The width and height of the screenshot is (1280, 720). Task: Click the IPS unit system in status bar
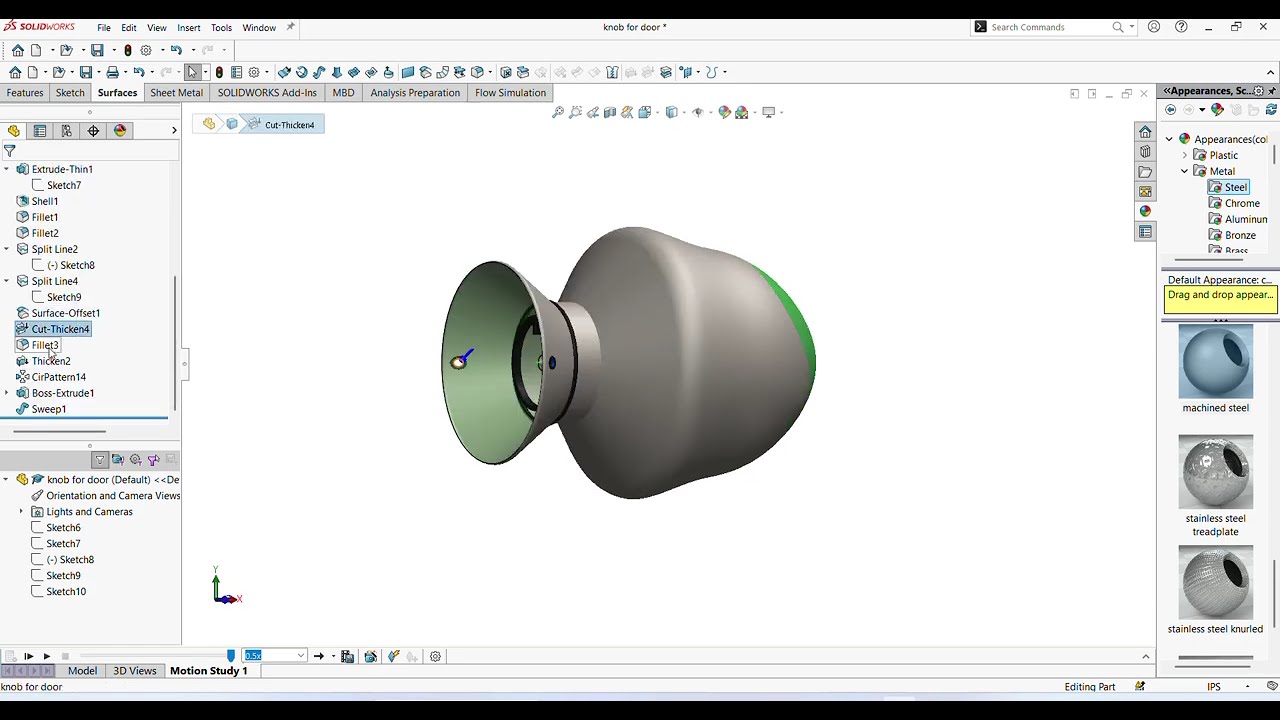click(x=1213, y=687)
